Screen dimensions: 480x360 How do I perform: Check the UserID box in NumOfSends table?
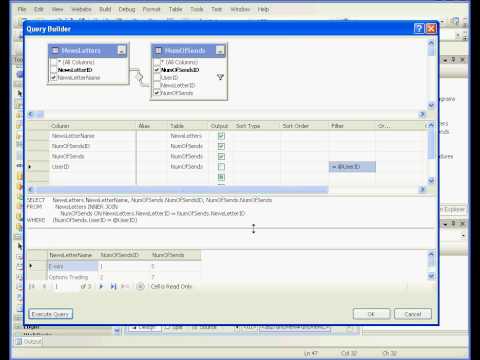[x=157, y=78]
